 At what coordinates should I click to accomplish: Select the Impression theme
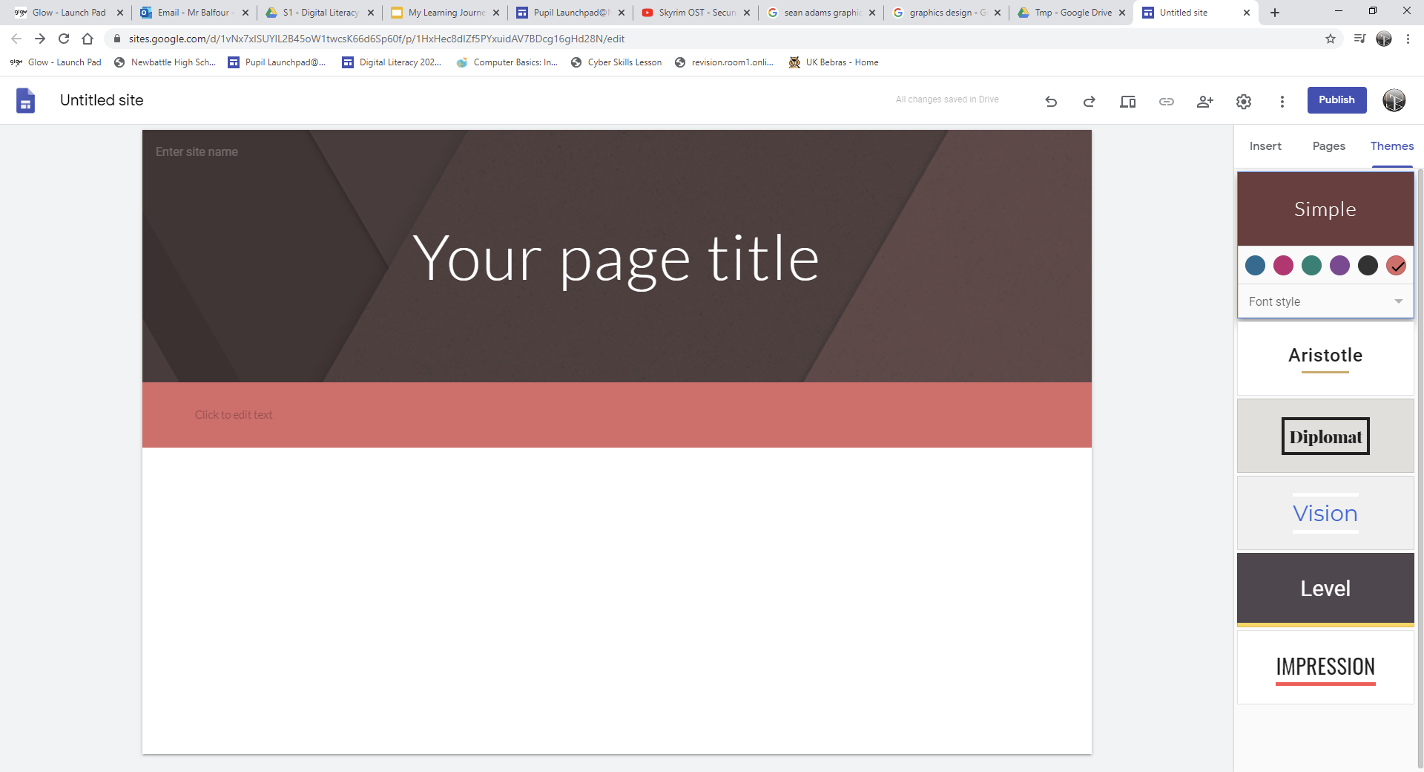1325,667
